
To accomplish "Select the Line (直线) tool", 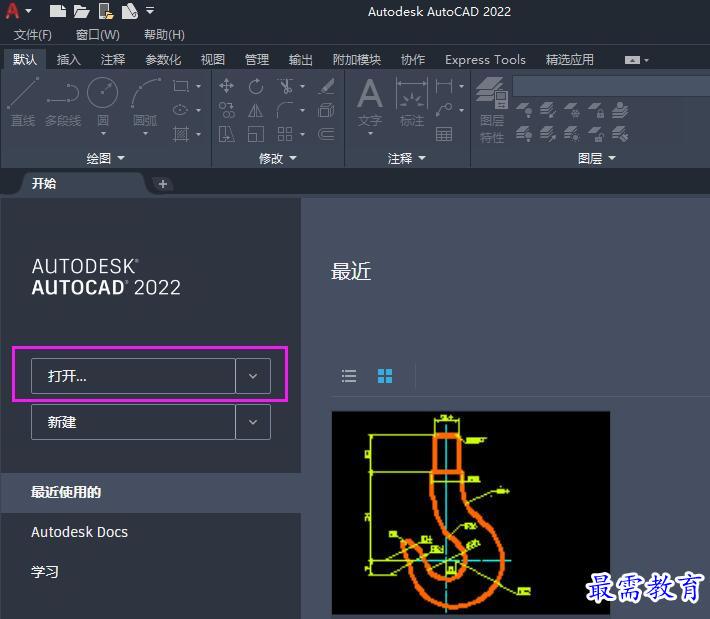I will (23, 102).
